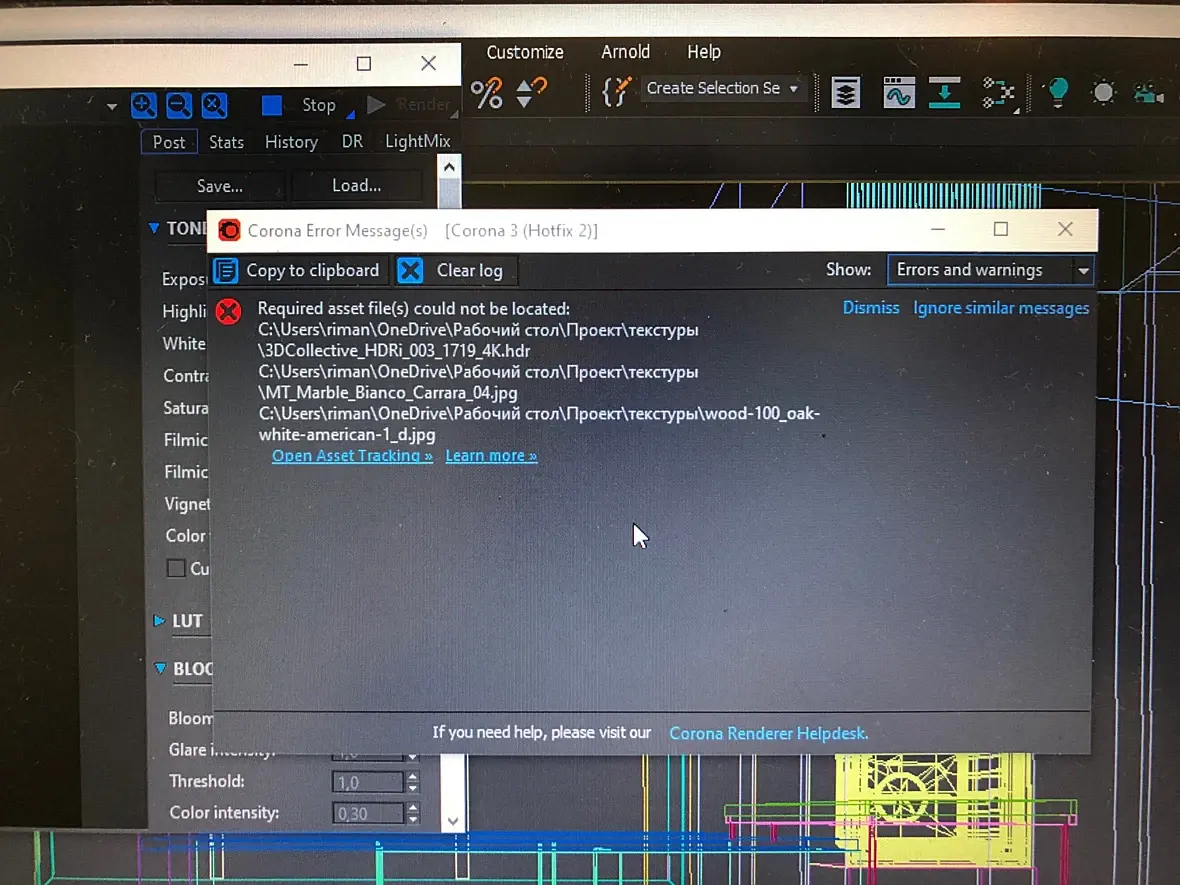Screen dimensions: 1180x885
Task: Click the Save... button
Action: tap(219, 186)
